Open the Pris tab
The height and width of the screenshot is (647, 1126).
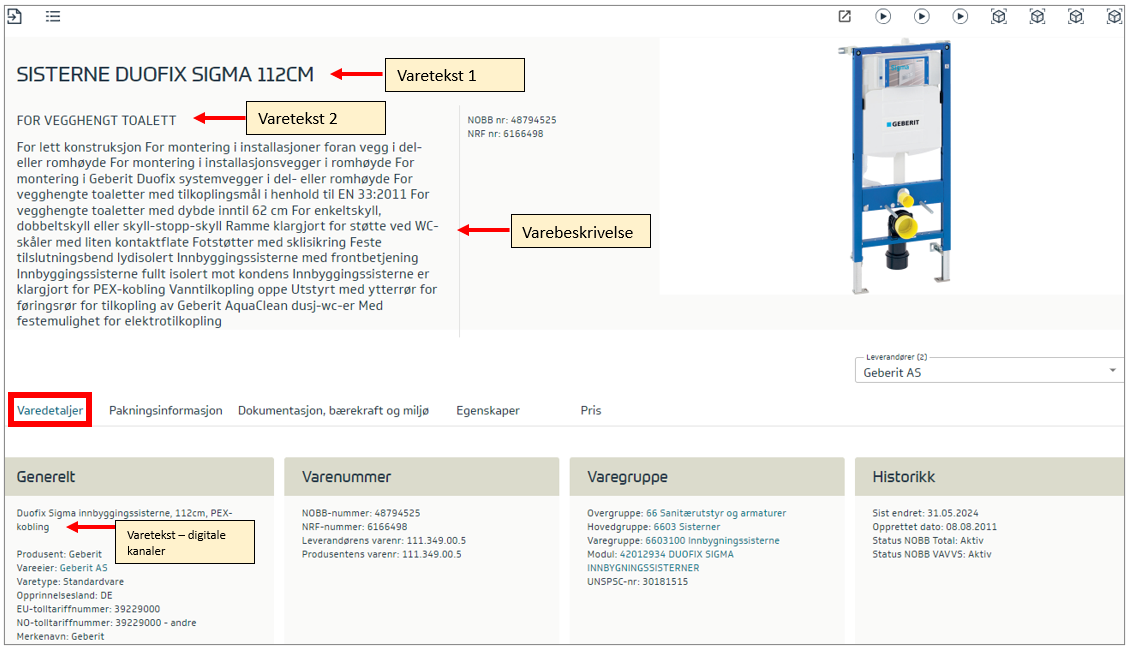pyautogui.click(x=591, y=410)
